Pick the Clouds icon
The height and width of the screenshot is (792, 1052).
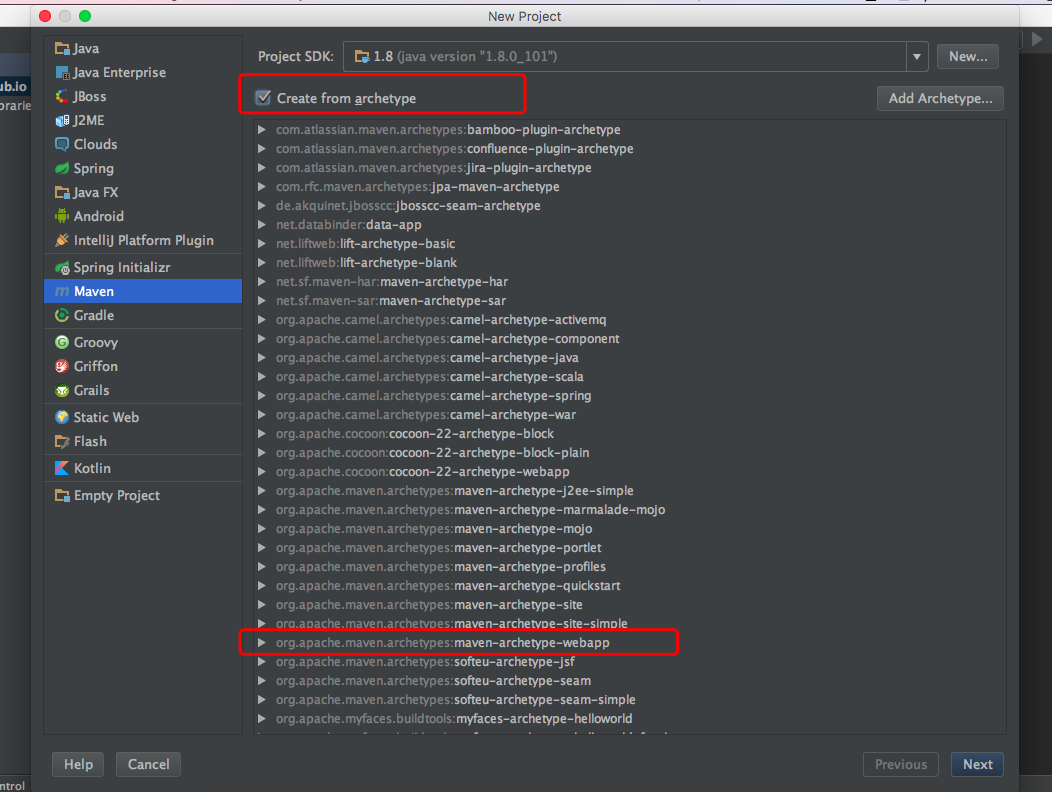coord(62,144)
